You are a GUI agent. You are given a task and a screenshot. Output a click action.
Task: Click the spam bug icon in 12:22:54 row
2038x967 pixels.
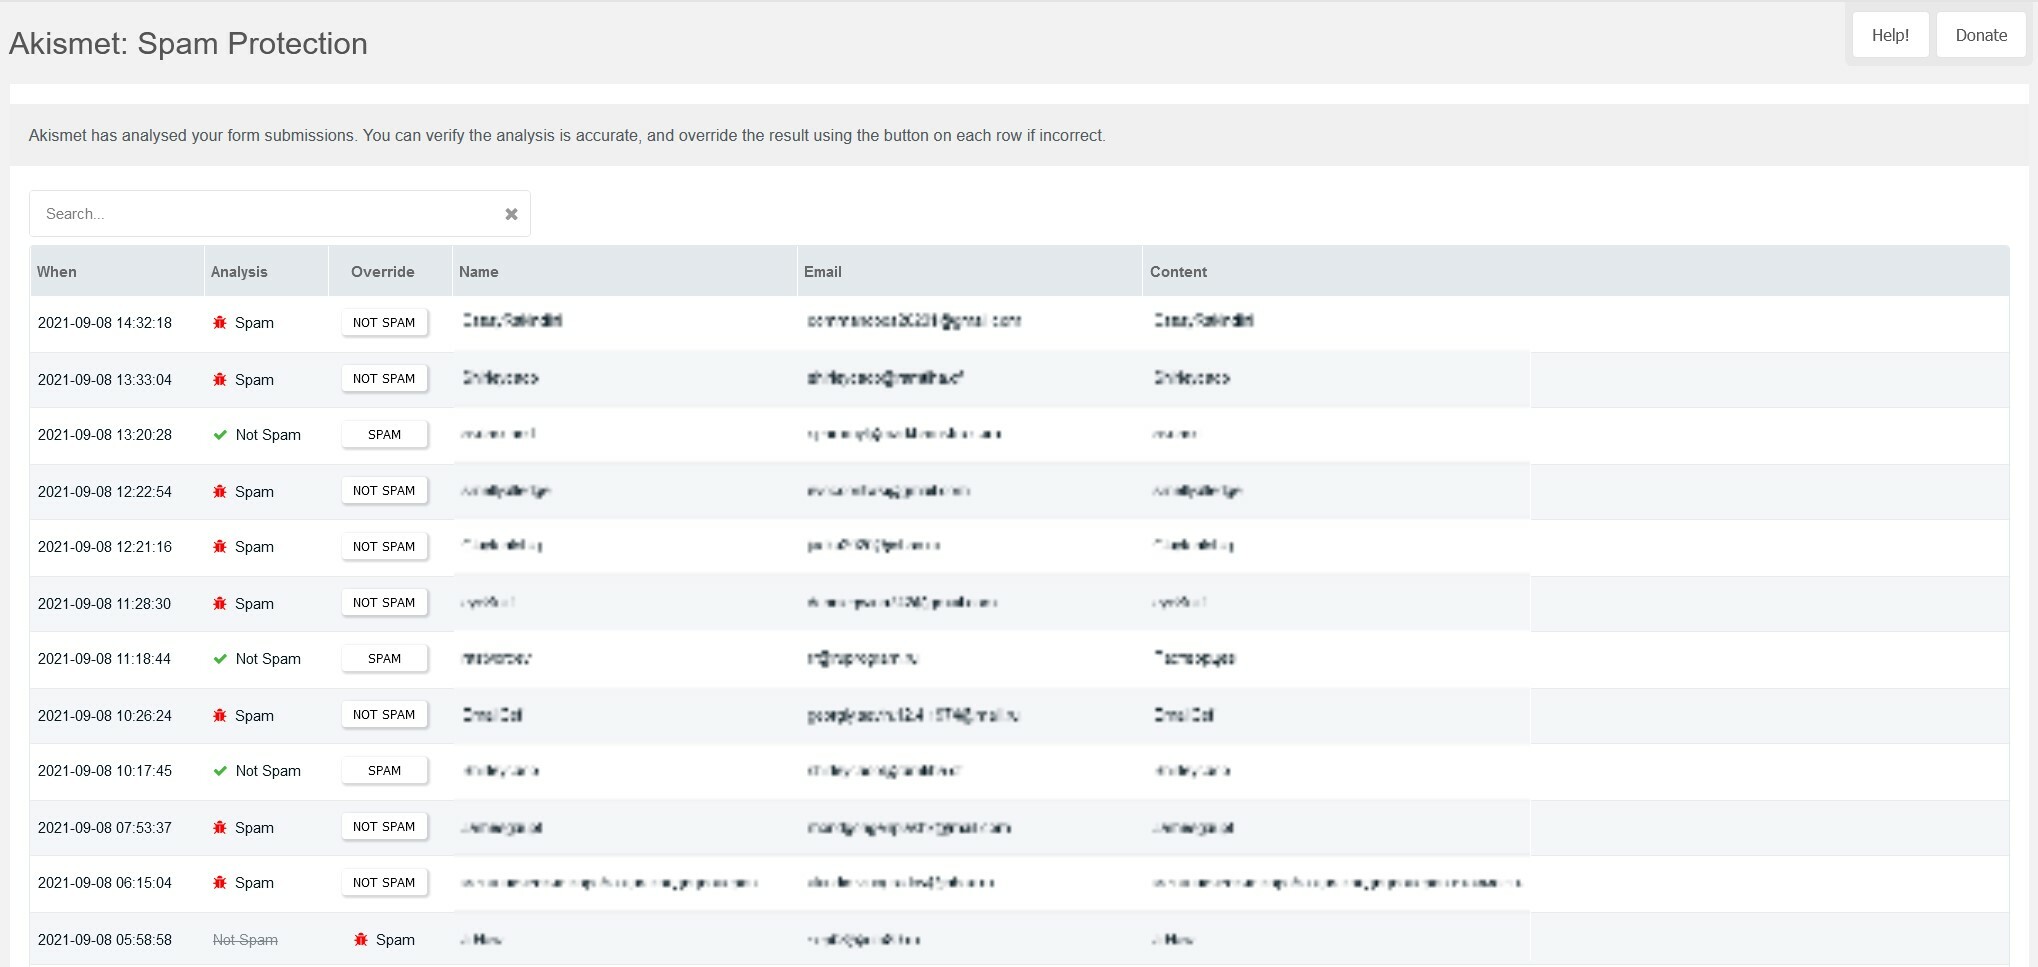220,492
